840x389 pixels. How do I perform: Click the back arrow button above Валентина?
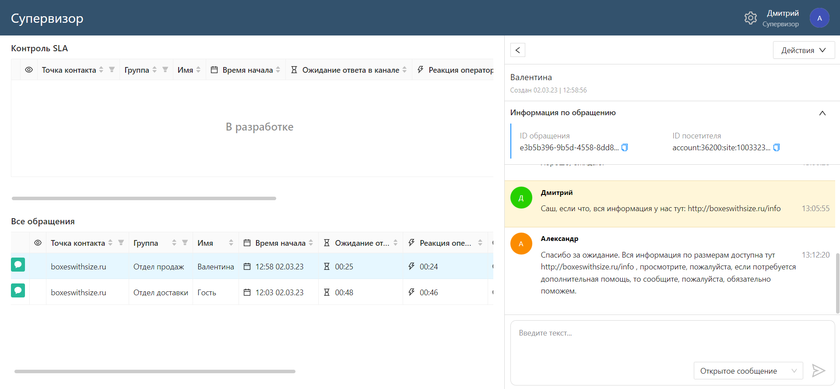[x=518, y=50]
